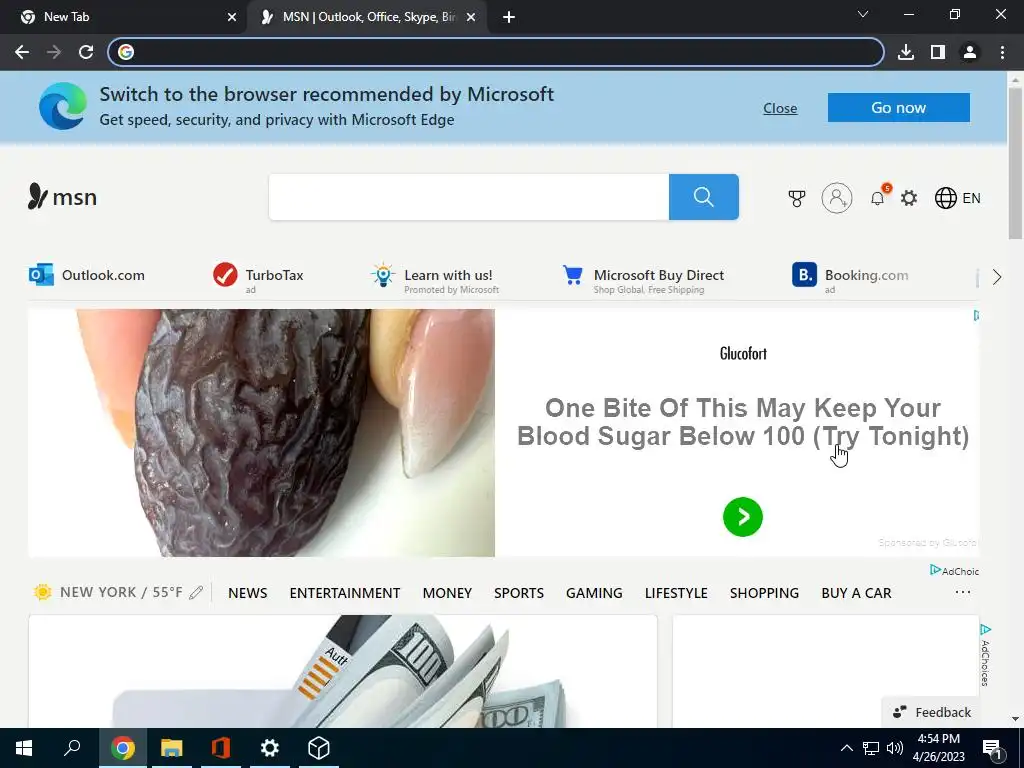The image size is (1024, 768).
Task: Open the Outlook.com shortcut
Action: (x=87, y=275)
